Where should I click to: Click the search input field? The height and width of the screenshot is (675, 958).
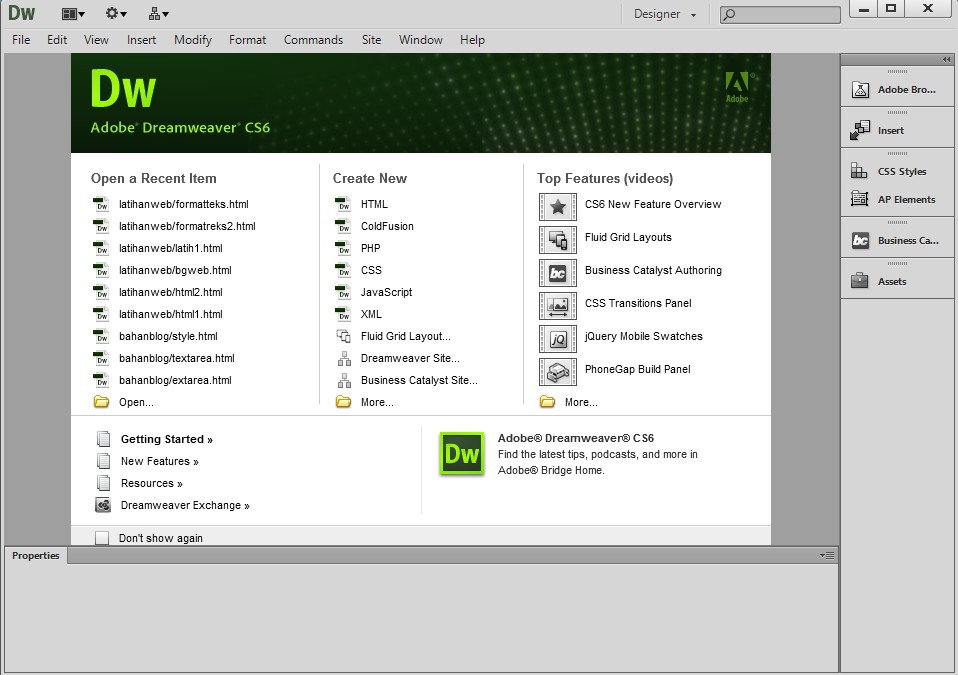(x=780, y=15)
